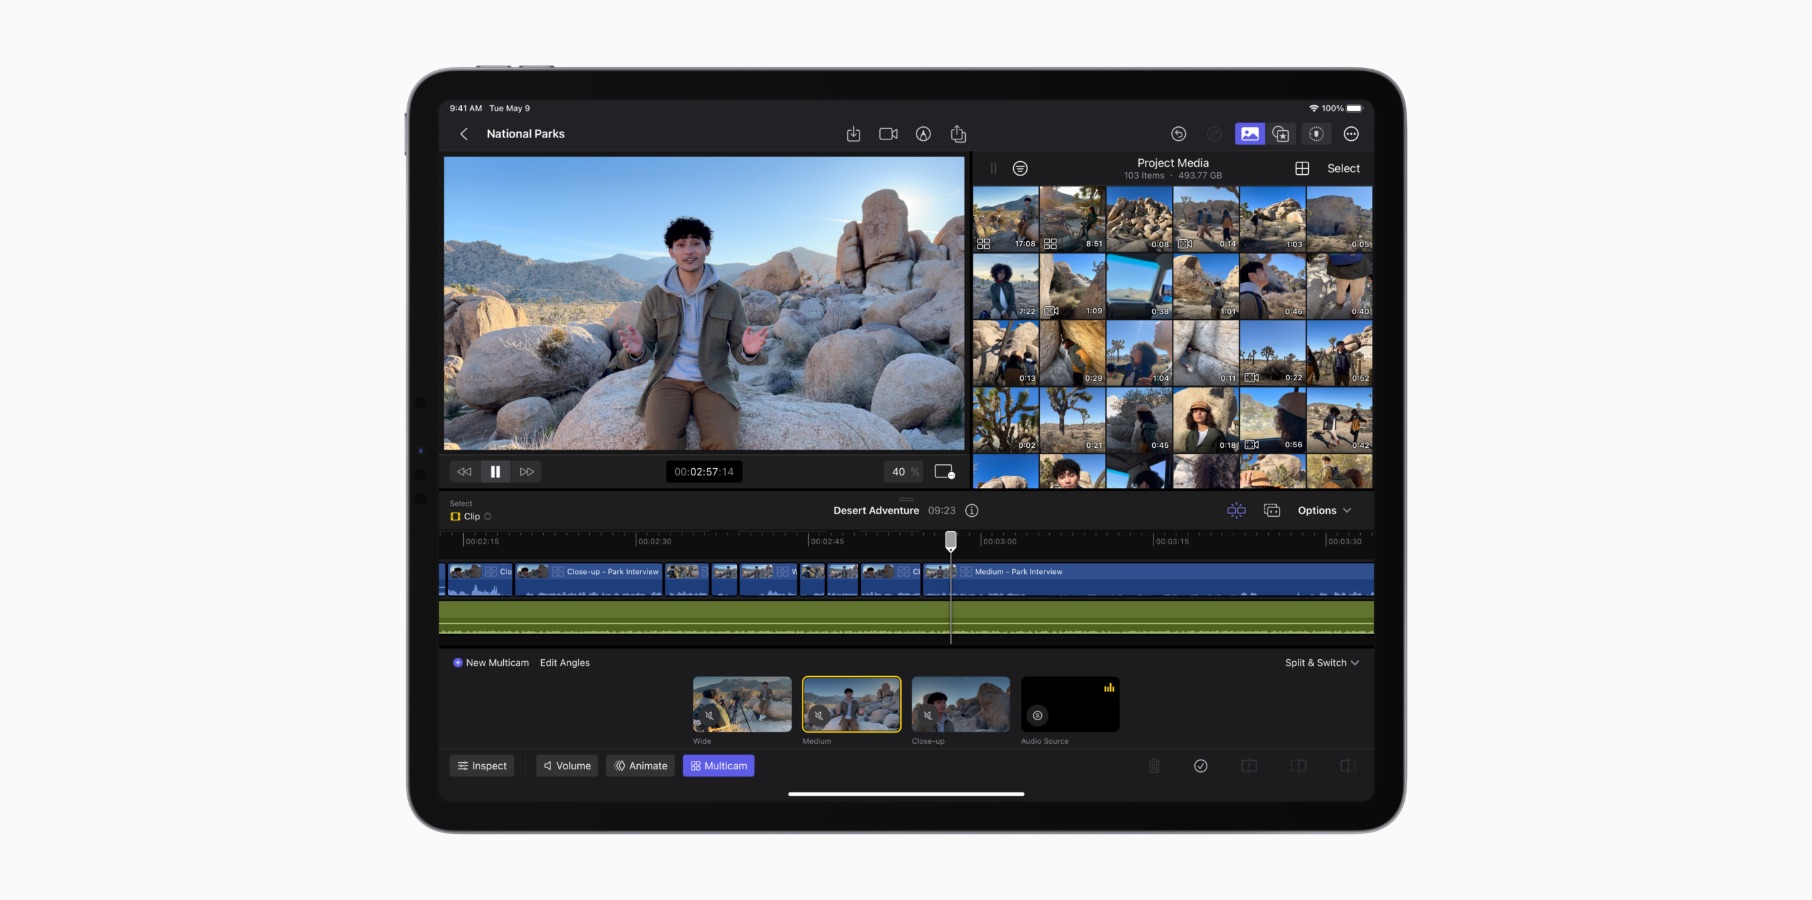Tap Select in Project Media browser
This screenshot has width=1812, height=900.
[x=1343, y=169]
